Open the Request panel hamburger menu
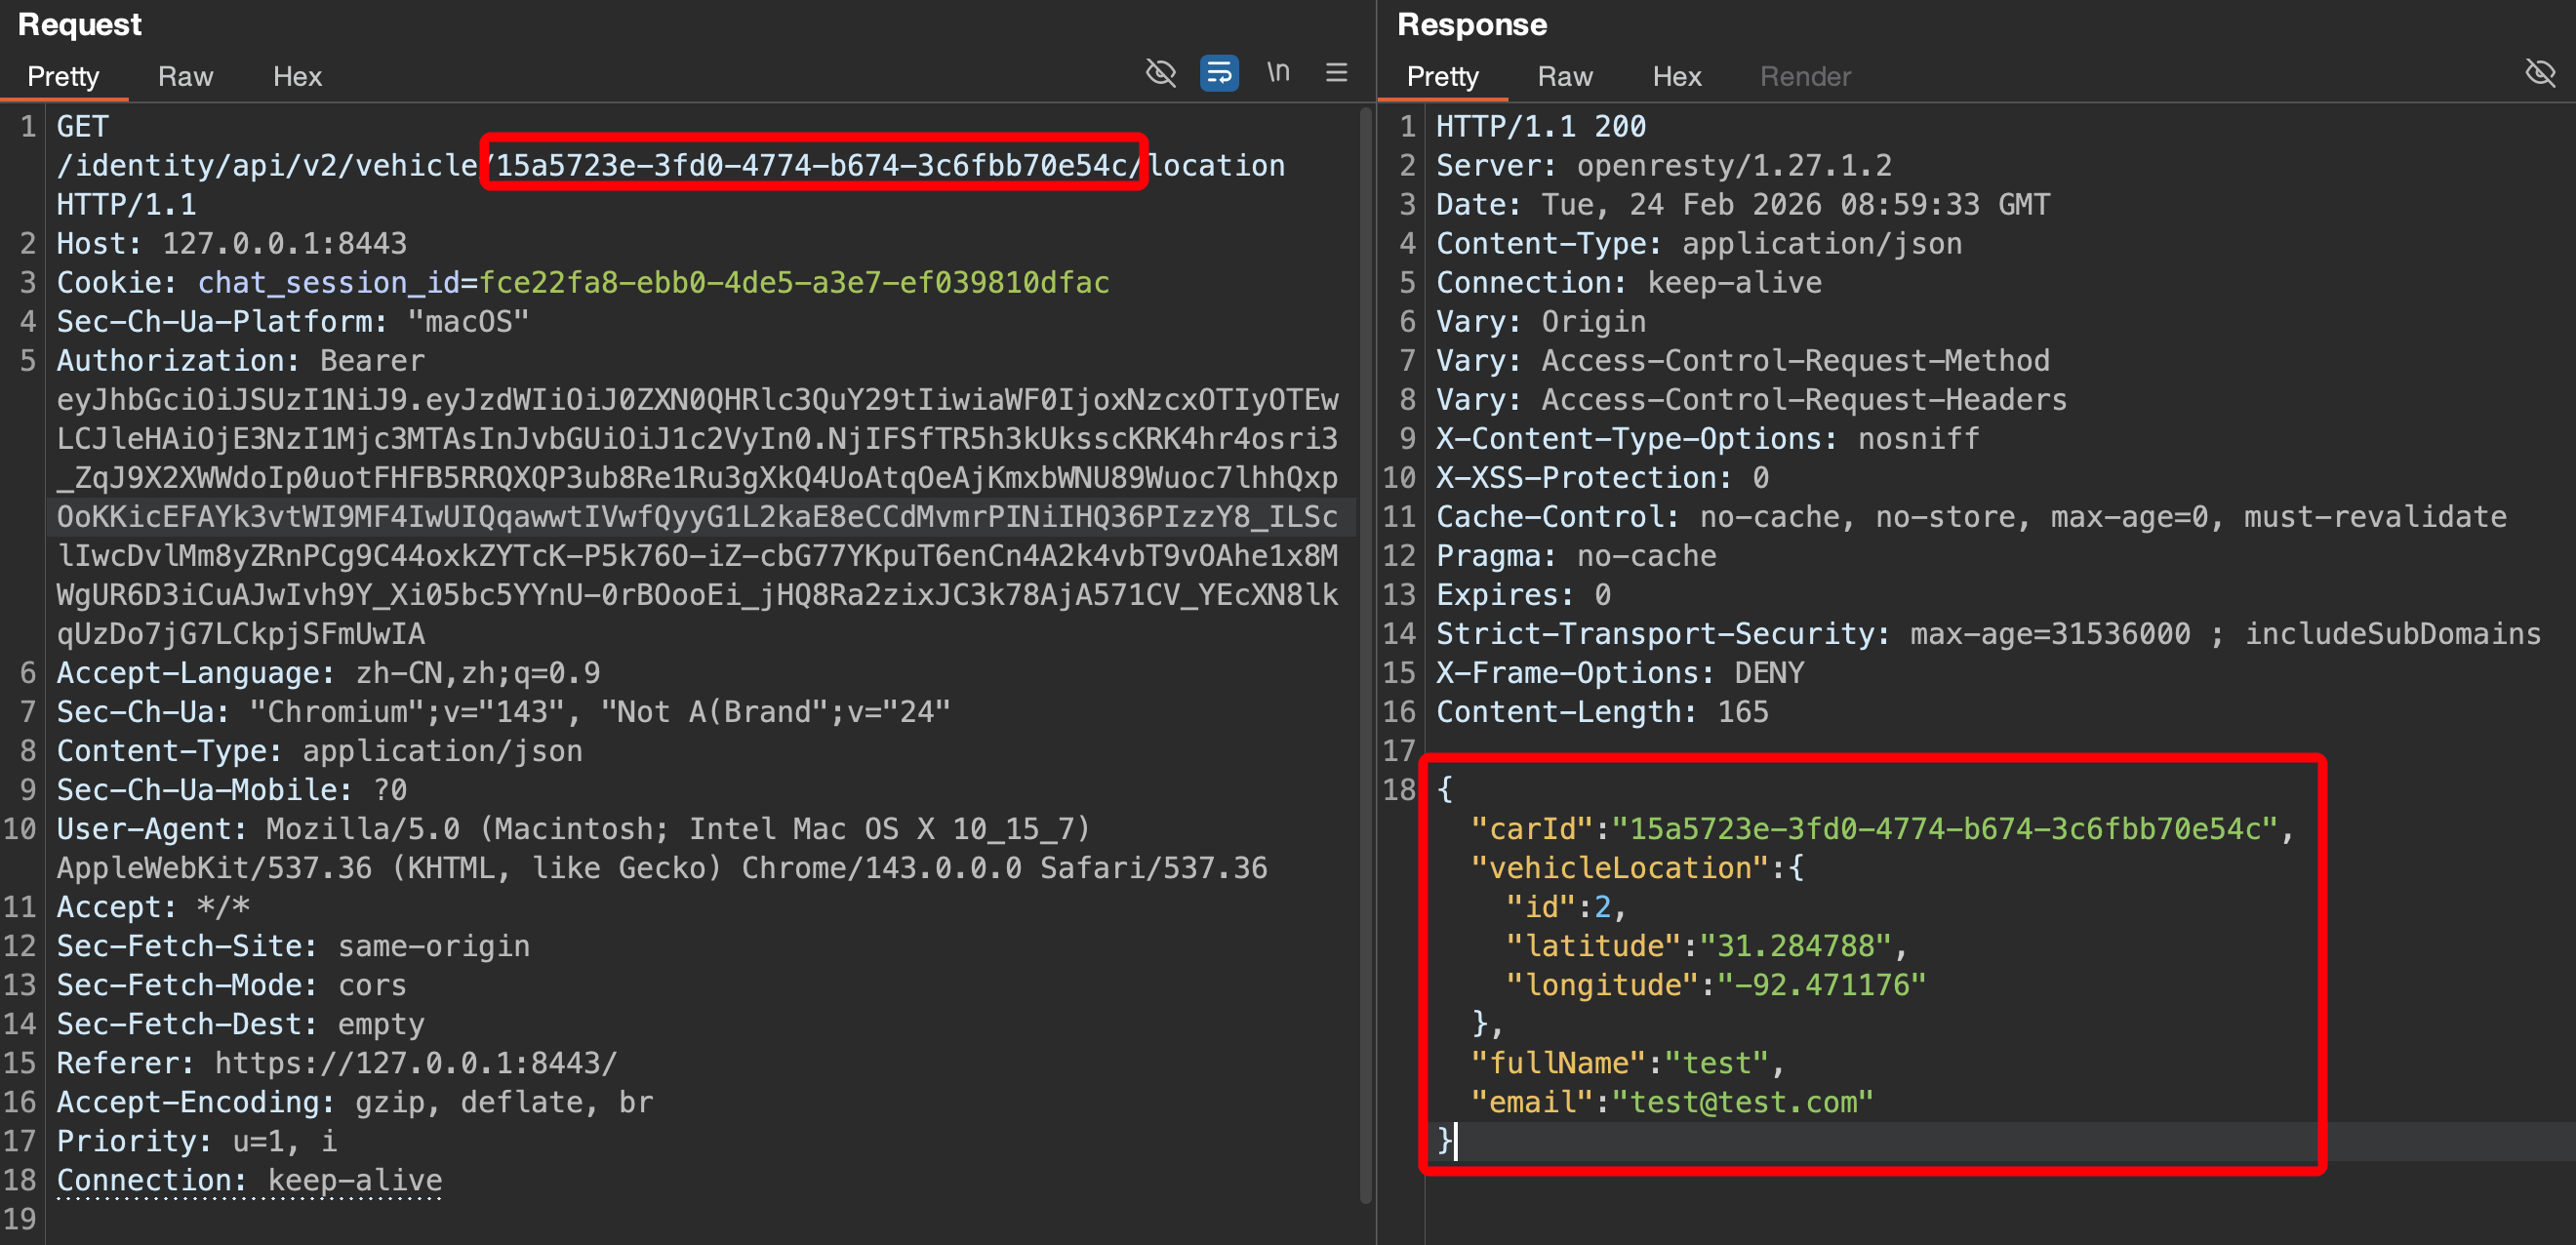The height and width of the screenshot is (1245, 2576). click(x=1336, y=73)
